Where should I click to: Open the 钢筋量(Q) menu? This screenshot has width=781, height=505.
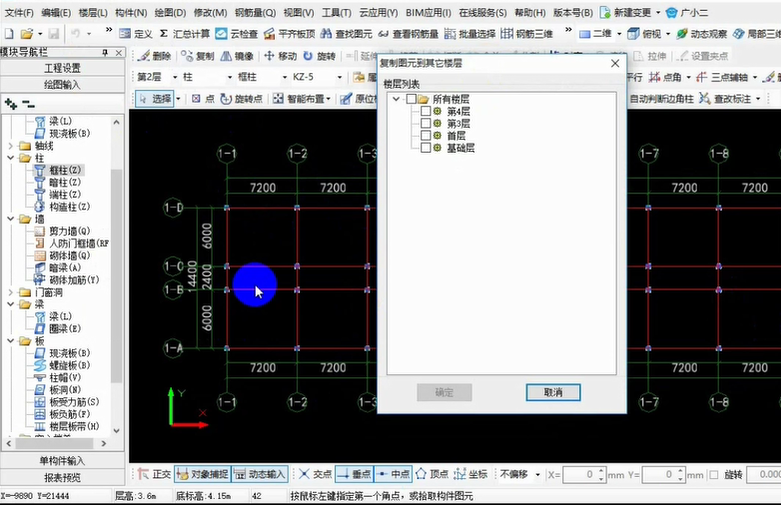pos(257,12)
